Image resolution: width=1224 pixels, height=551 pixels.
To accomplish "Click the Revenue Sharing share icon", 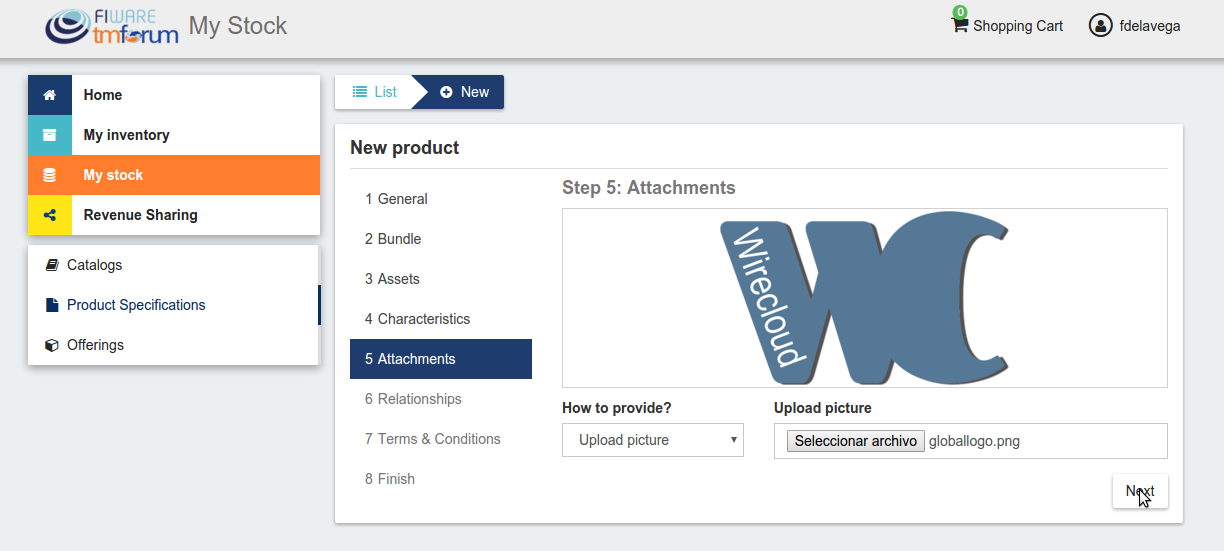I will tap(50, 215).
